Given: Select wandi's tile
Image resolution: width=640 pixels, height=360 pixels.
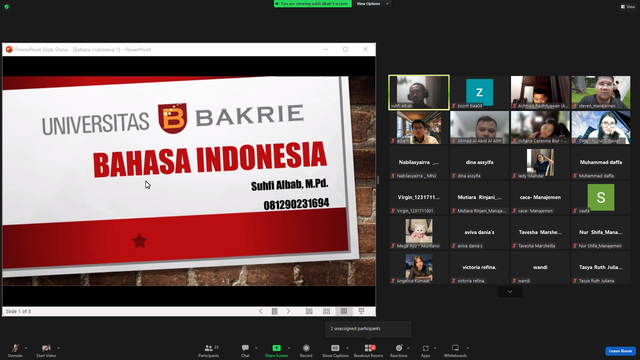Looking at the screenshot, I should pos(540,268).
